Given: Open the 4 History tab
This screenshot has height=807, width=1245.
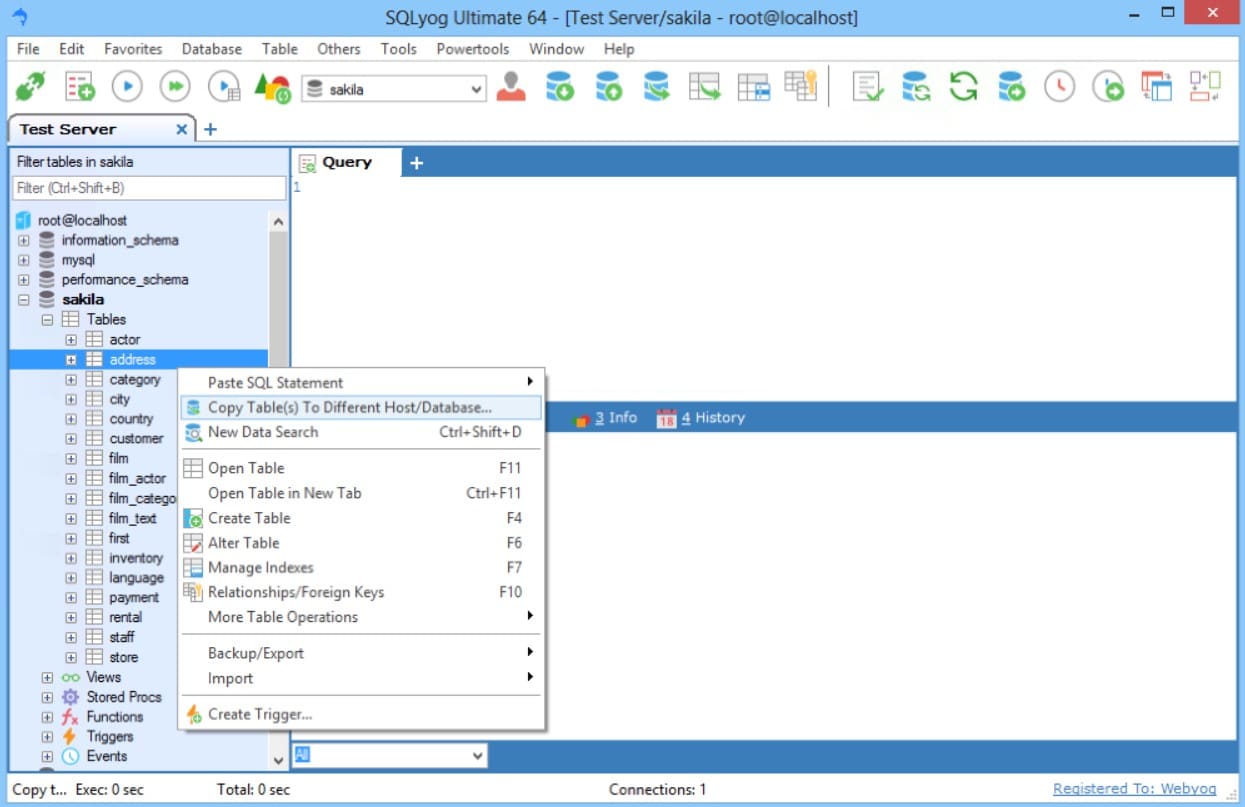Looking at the screenshot, I should pos(701,418).
